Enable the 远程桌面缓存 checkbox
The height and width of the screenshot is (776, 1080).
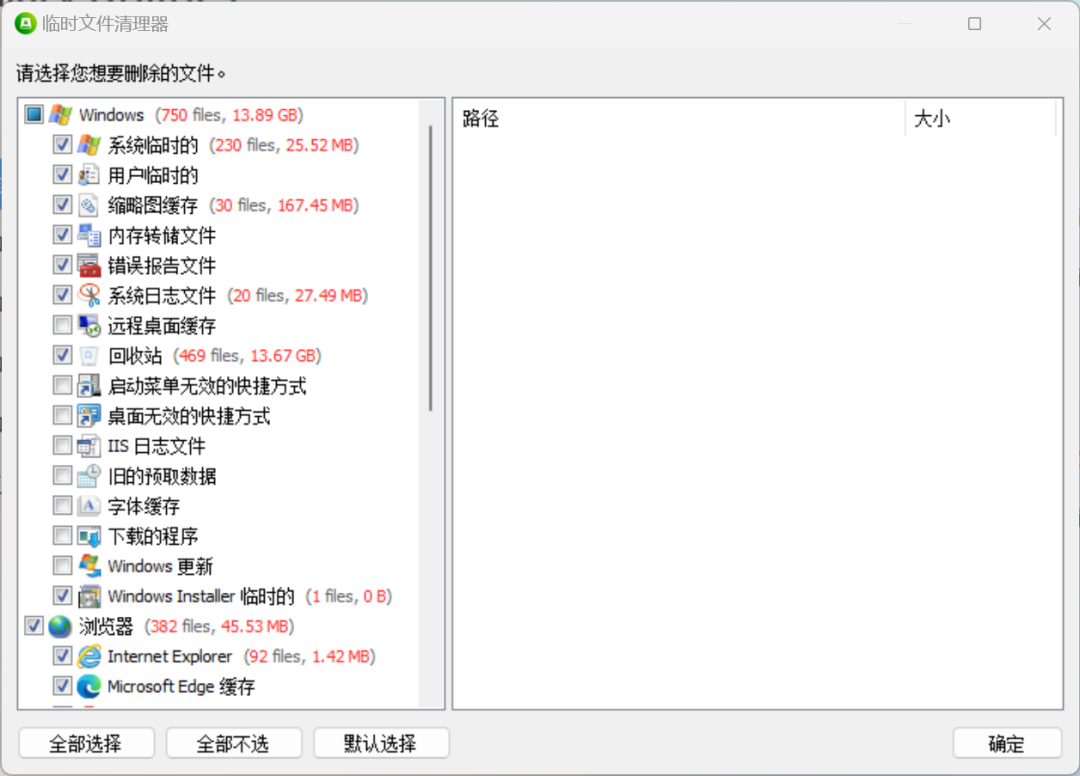point(62,325)
